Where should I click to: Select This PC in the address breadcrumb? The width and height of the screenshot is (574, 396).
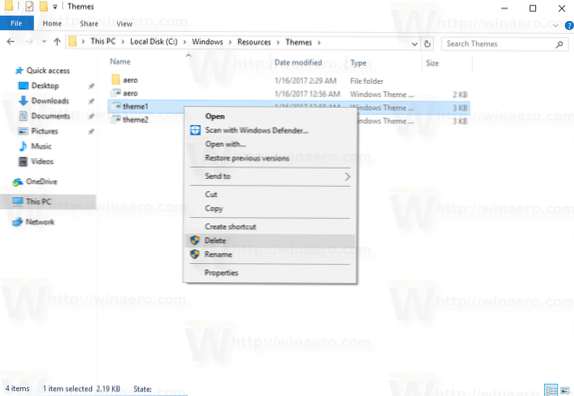[x=103, y=41]
